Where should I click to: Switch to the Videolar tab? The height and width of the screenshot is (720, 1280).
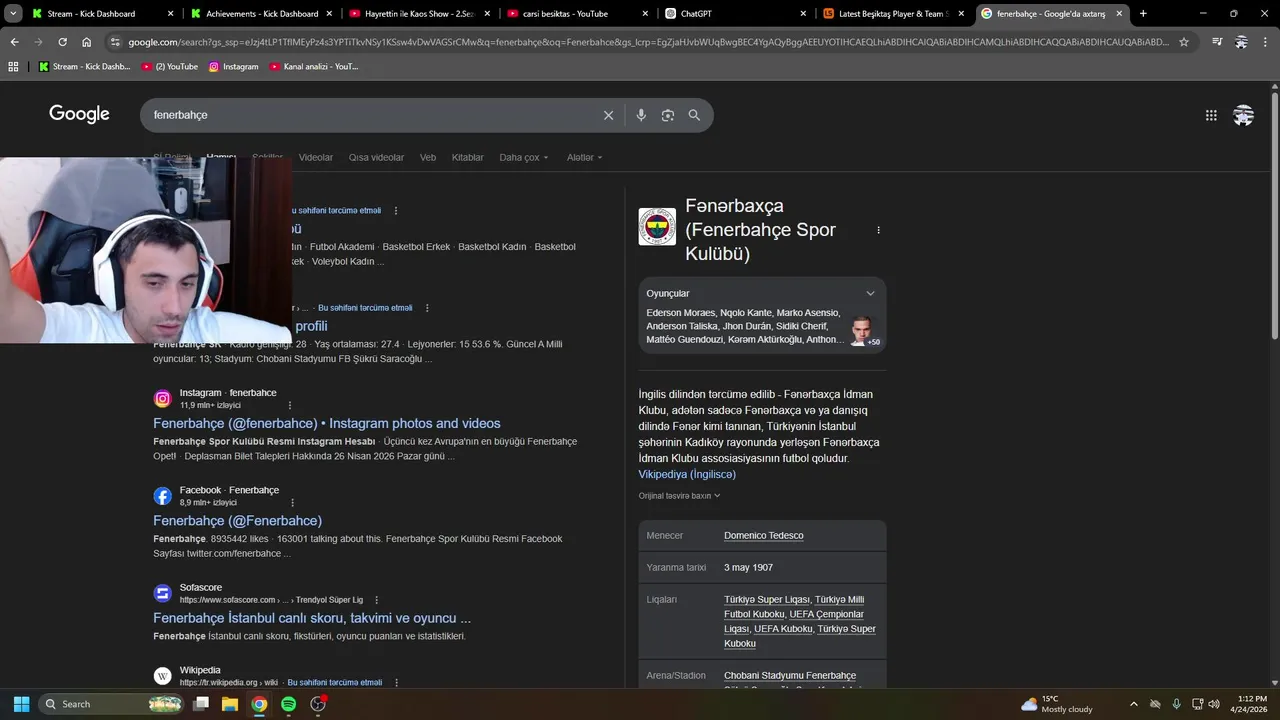pyautogui.click(x=316, y=158)
